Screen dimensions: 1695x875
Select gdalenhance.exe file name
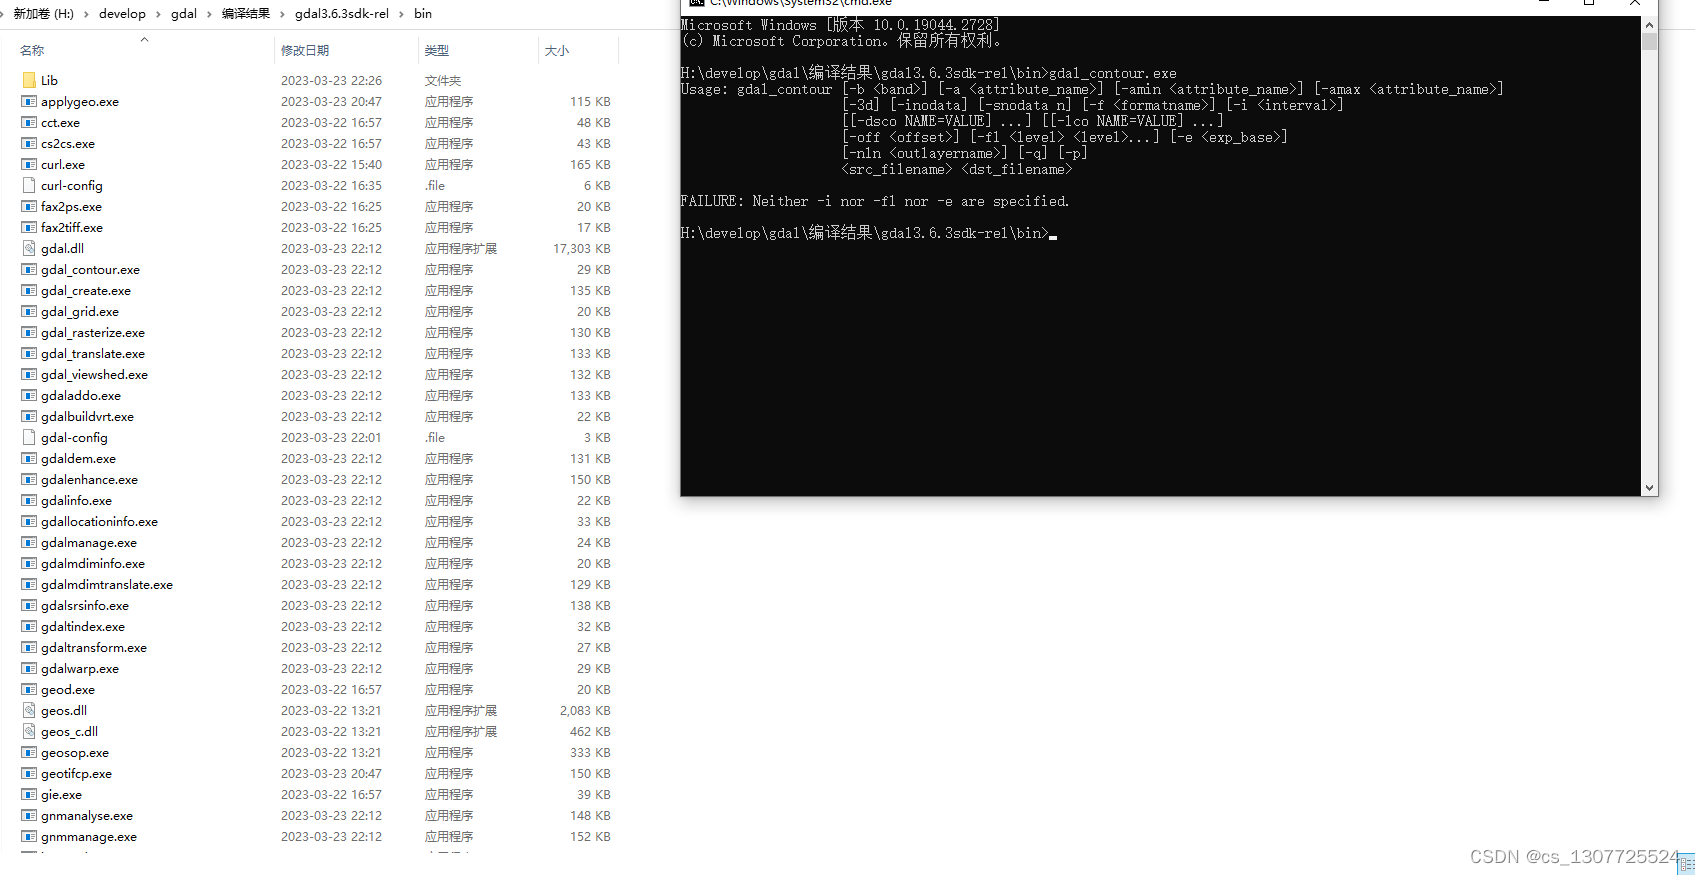[89, 480]
